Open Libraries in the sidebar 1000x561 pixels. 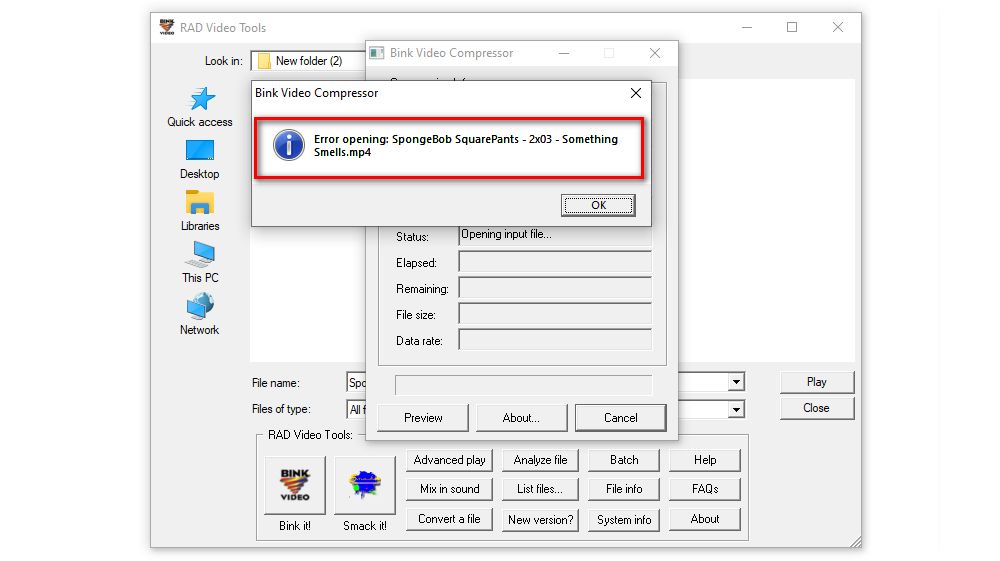pos(200,211)
